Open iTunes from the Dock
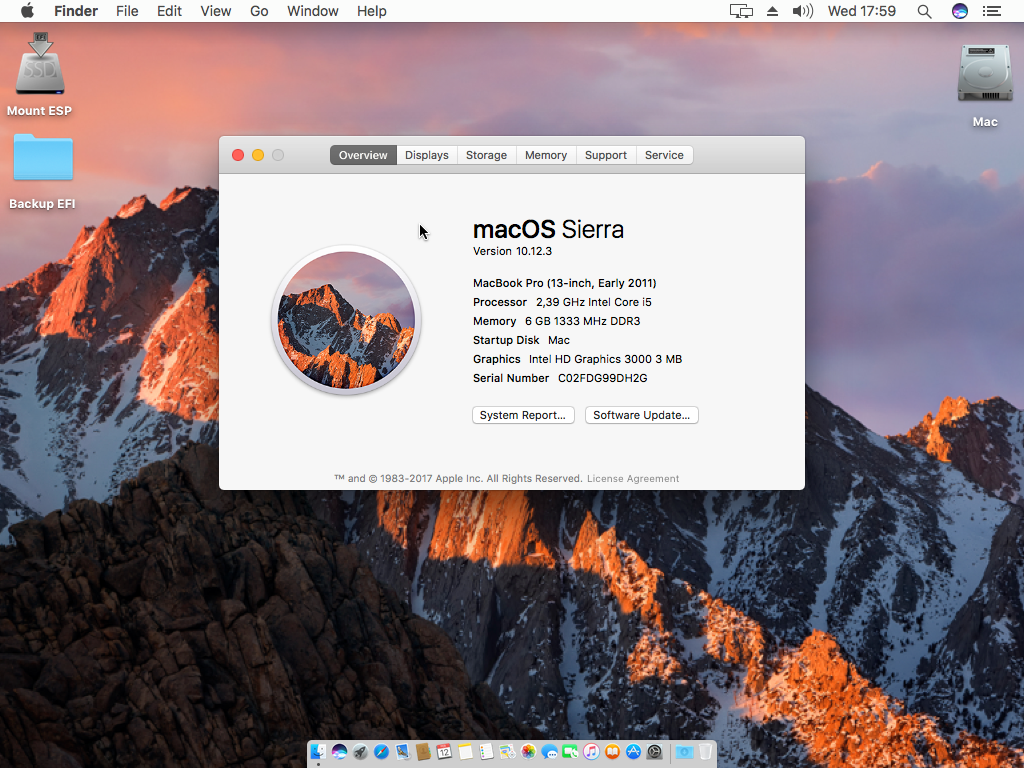The height and width of the screenshot is (768, 1024). (x=591, y=752)
